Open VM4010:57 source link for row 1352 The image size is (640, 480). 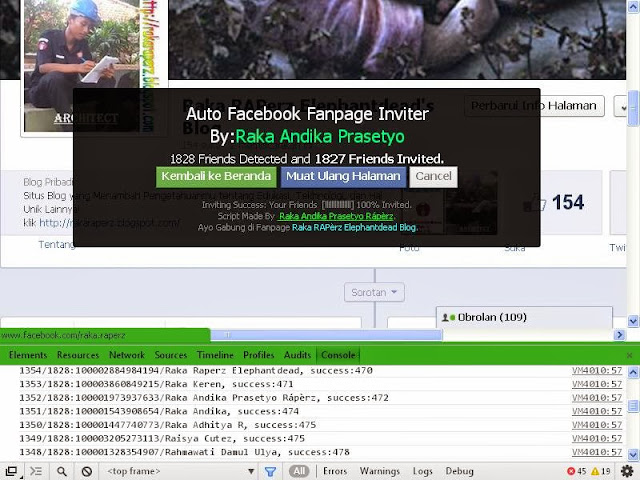click(x=597, y=398)
